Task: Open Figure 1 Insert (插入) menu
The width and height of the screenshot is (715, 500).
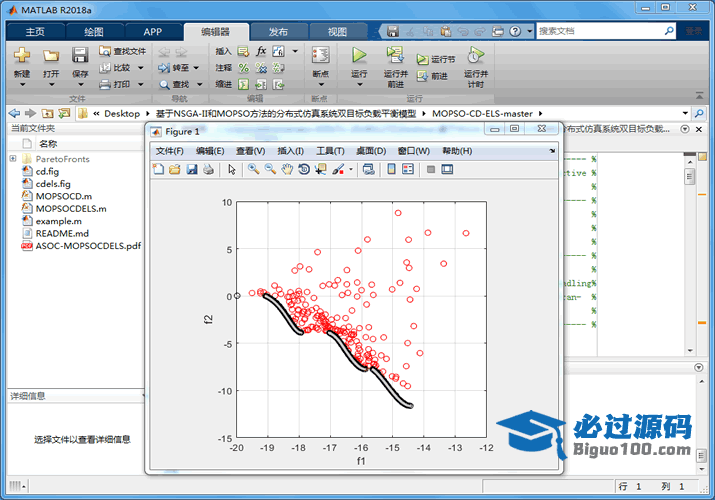Action: [x=290, y=151]
